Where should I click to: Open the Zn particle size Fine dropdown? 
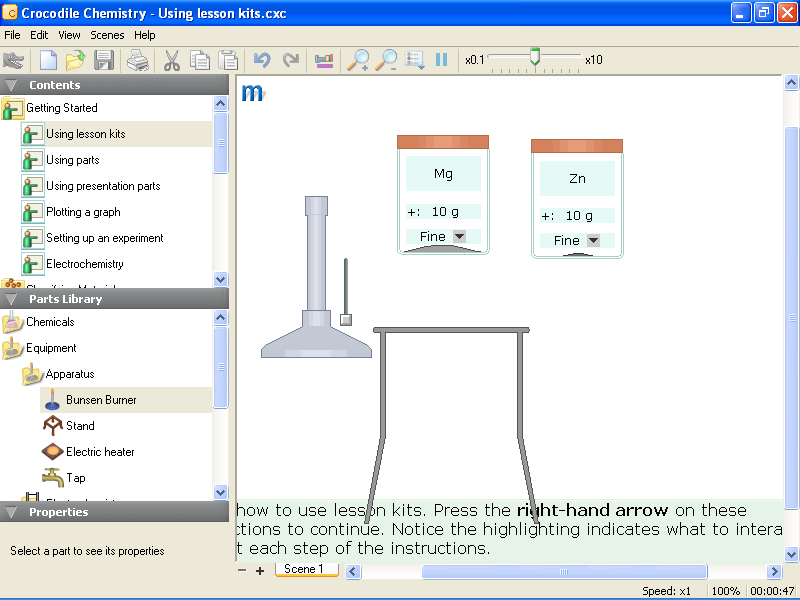(593, 240)
